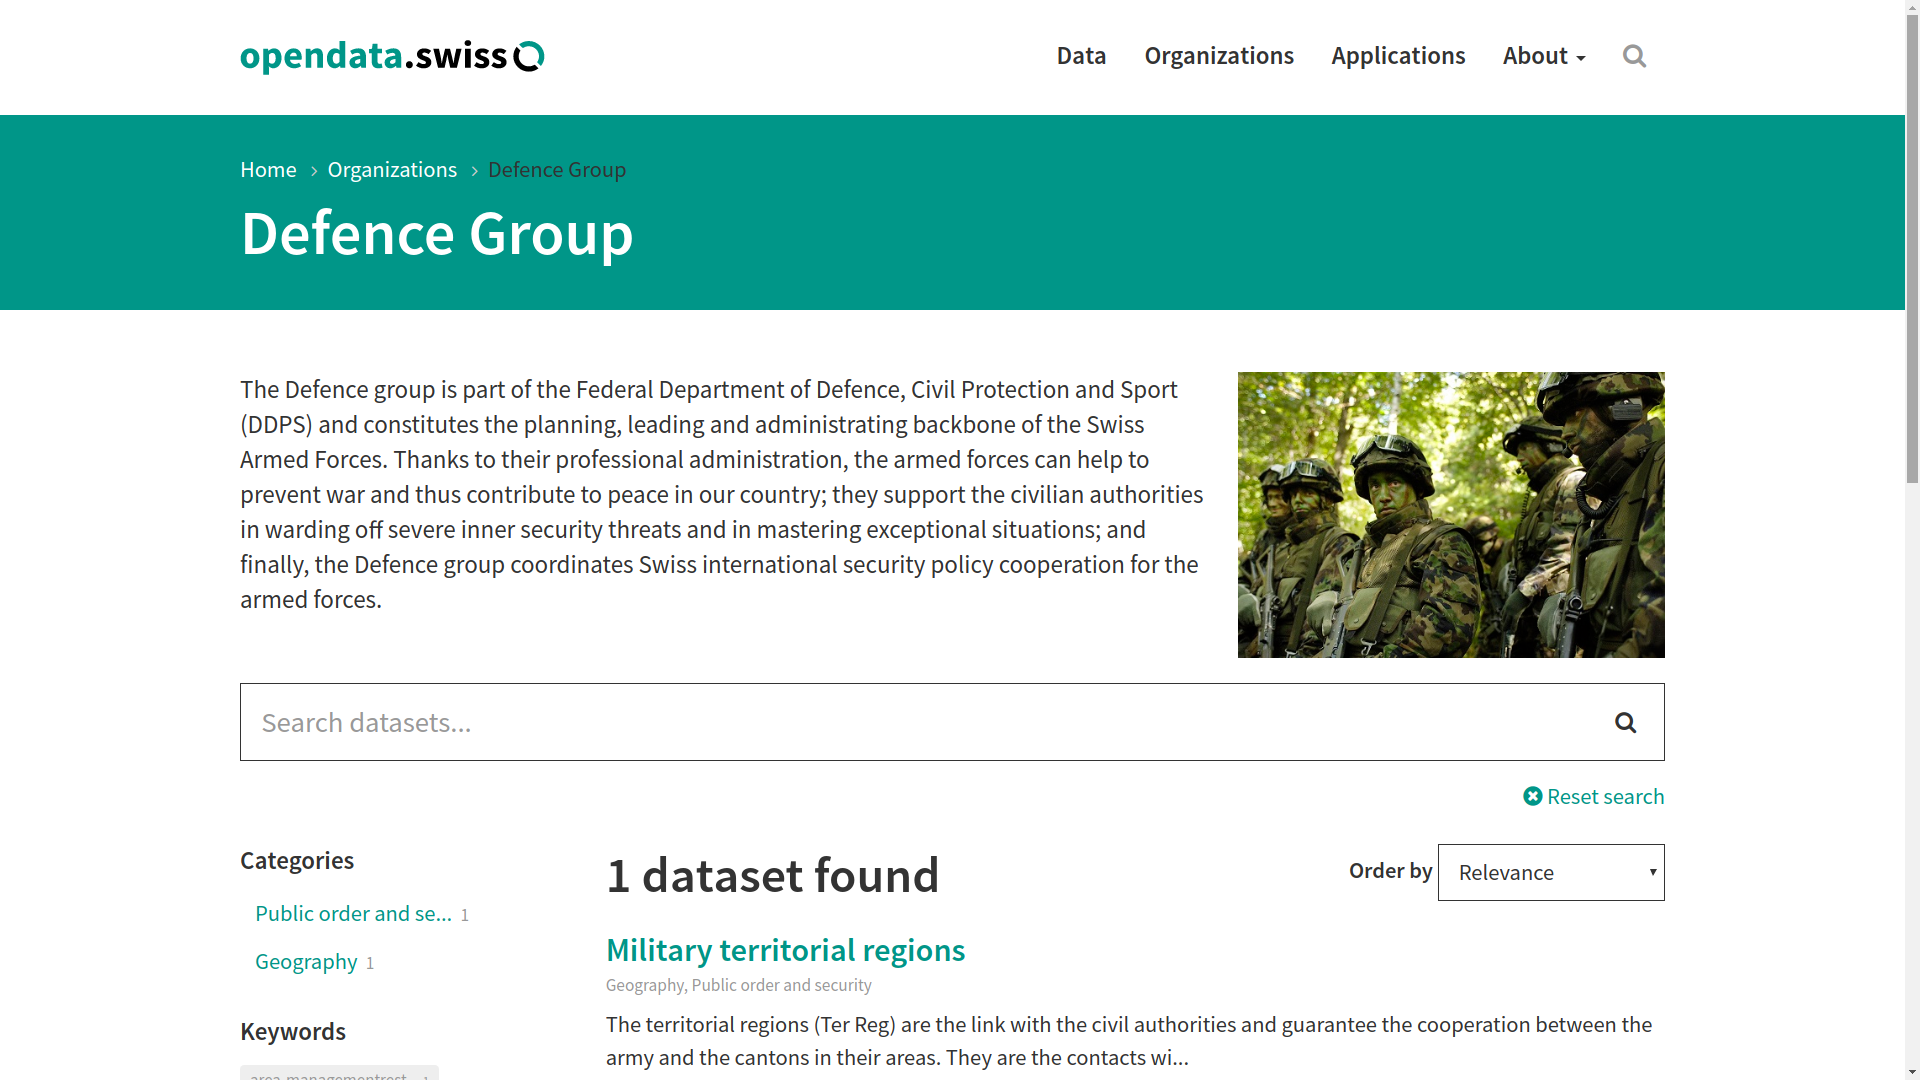
Task: Click Home in the breadcrumb
Action: tap(268, 170)
